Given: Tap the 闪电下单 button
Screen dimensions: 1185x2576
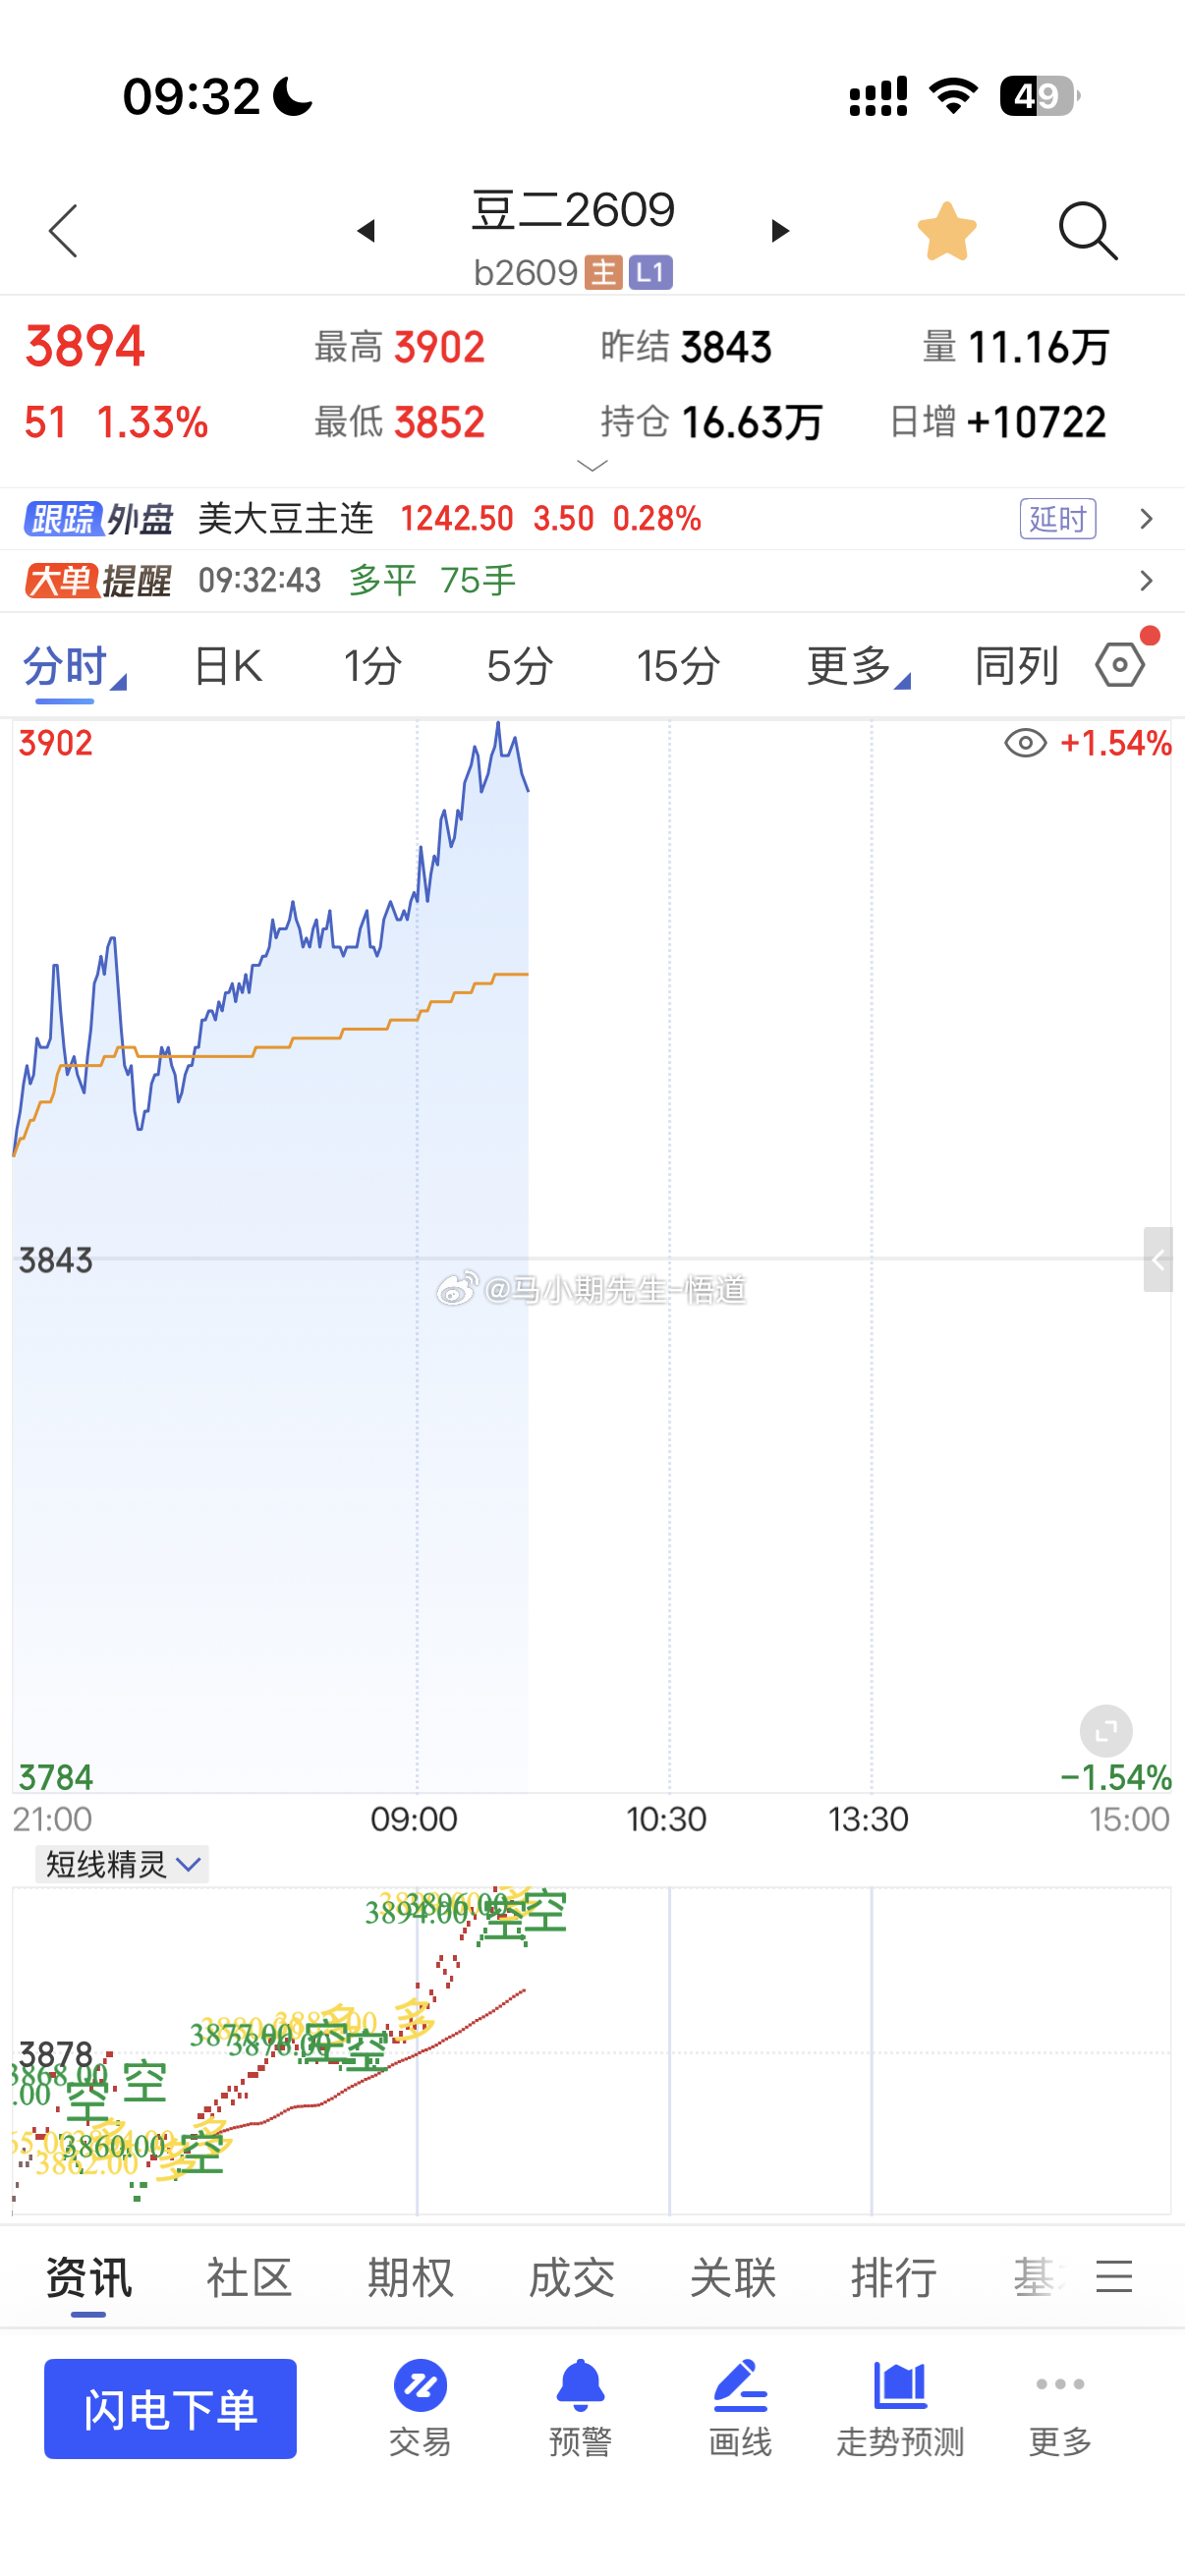Looking at the screenshot, I should pyautogui.click(x=170, y=2409).
